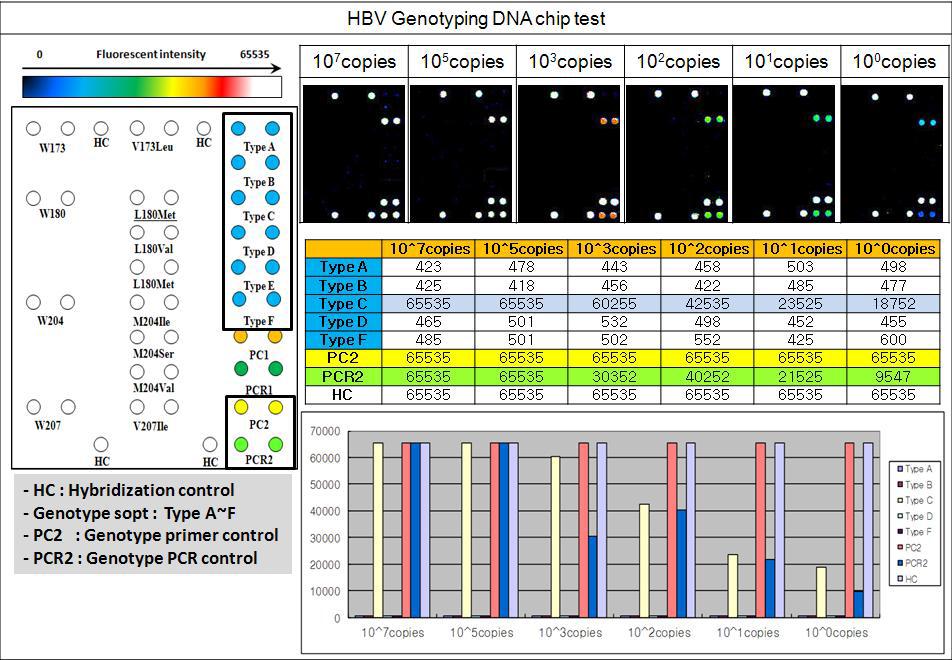Click the fluorescent intensity color gradient bar

152,86
